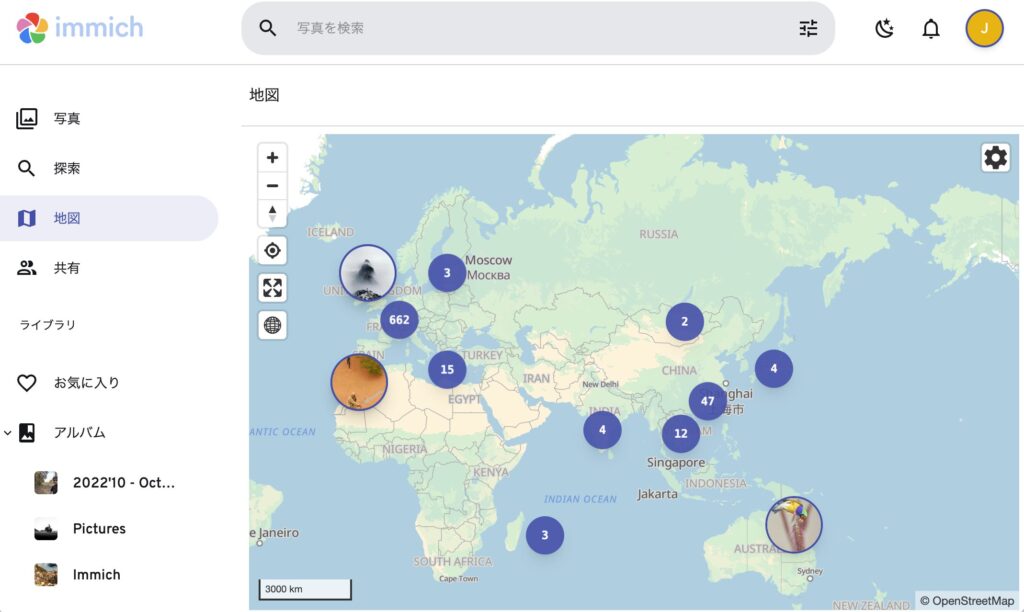Screen dimensions: 1024x612
Task: Open 写真 in sidebar
Action: (67, 119)
